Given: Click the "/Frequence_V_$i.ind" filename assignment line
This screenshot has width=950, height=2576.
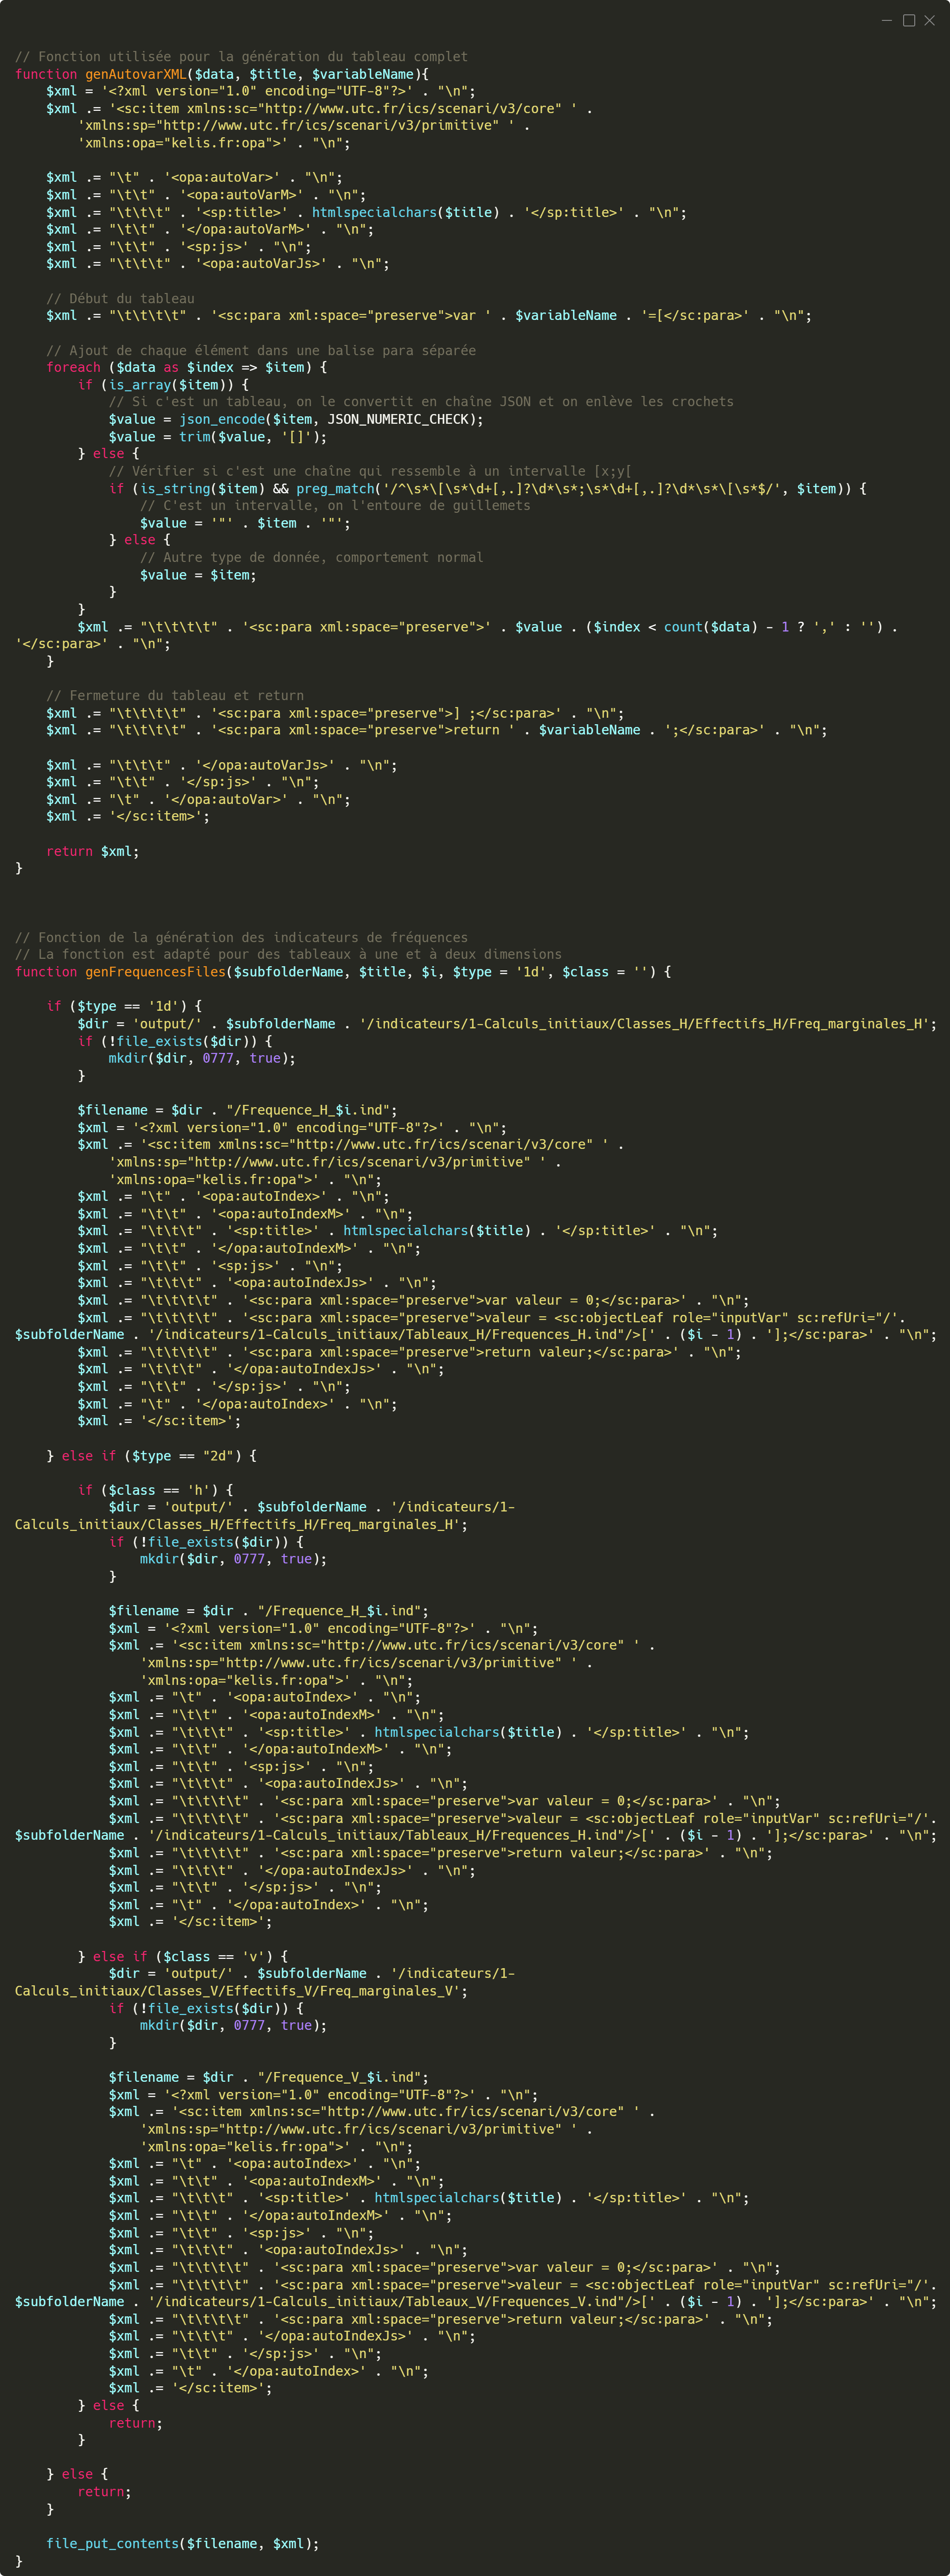Looking at the screenshot, I should click(268, 2077).
